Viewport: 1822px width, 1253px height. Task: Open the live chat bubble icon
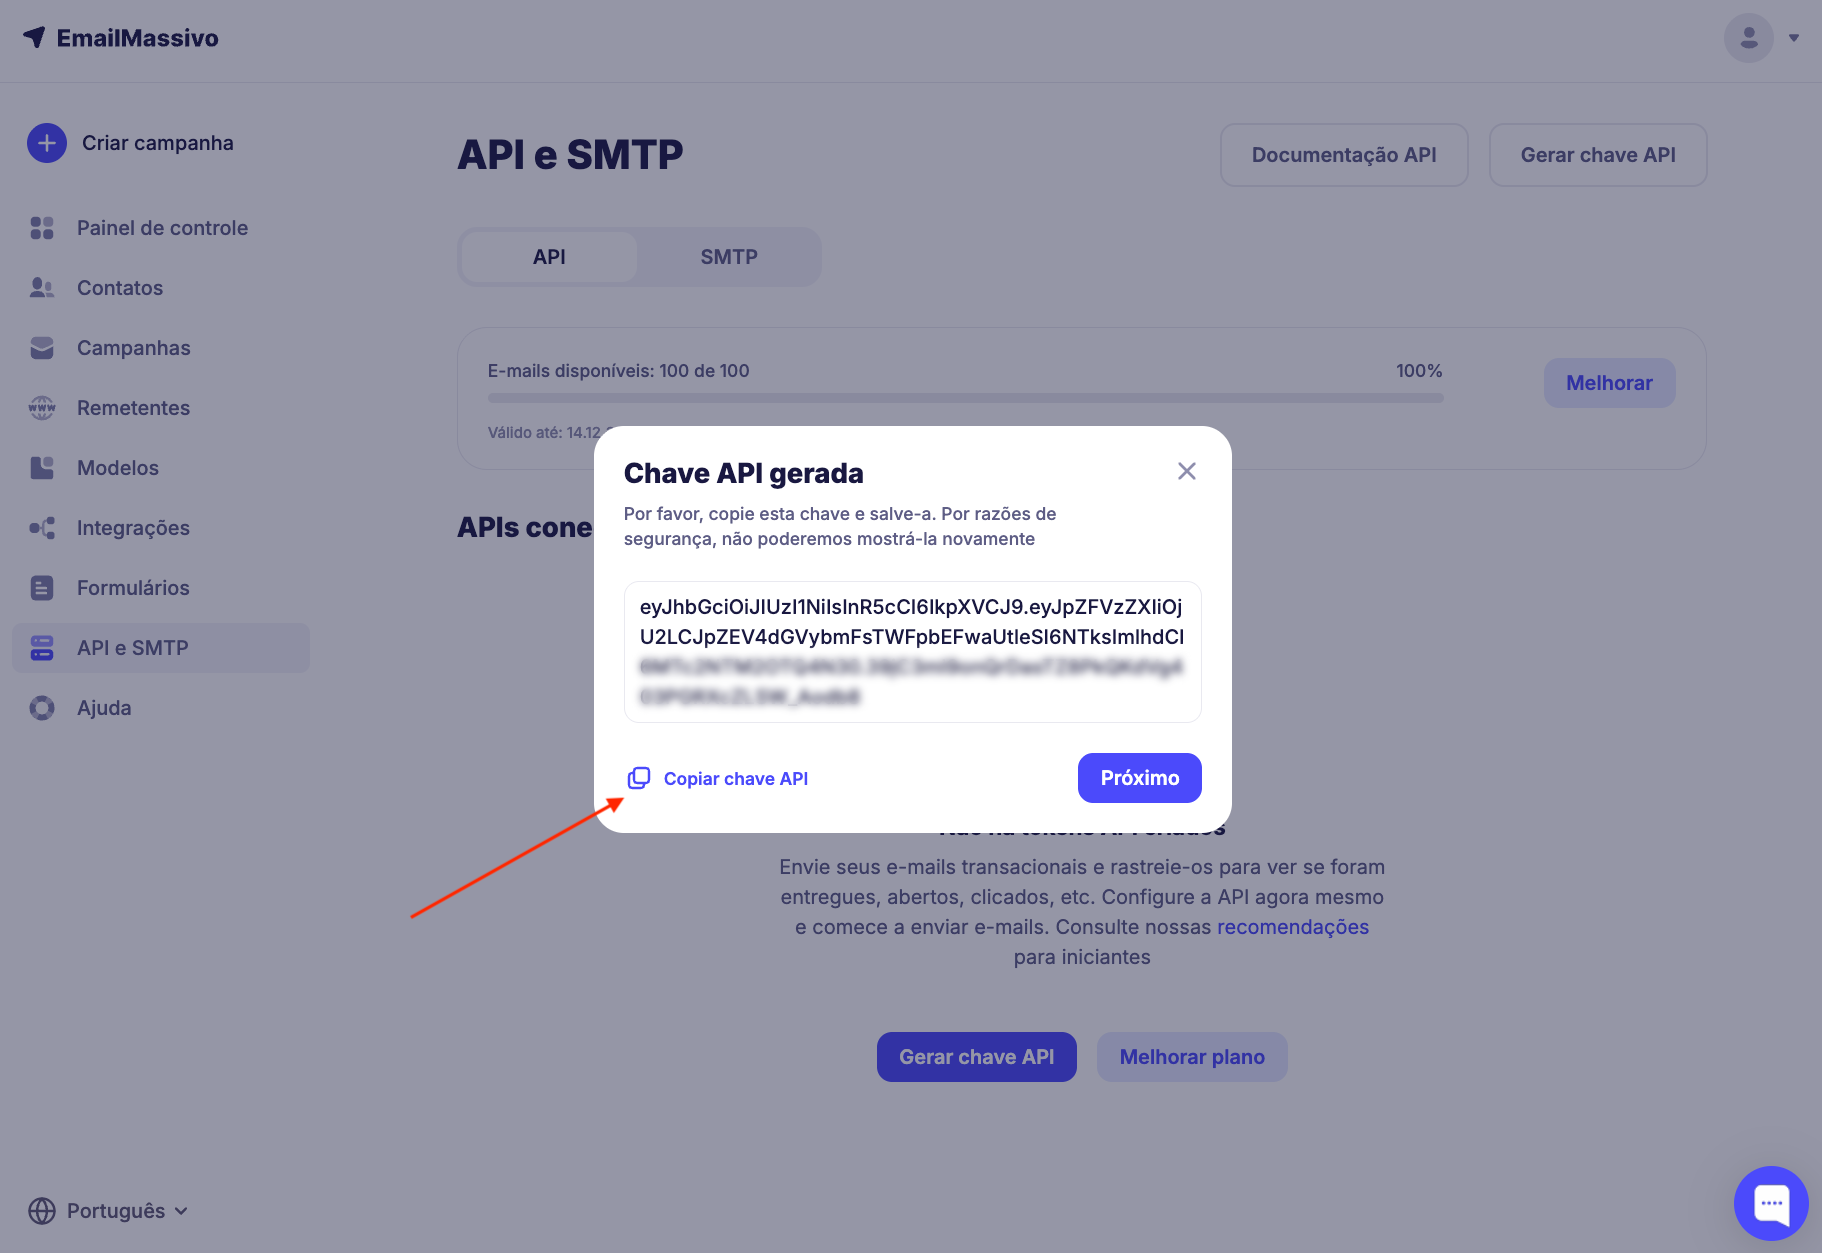(x=1771, y=1203)
